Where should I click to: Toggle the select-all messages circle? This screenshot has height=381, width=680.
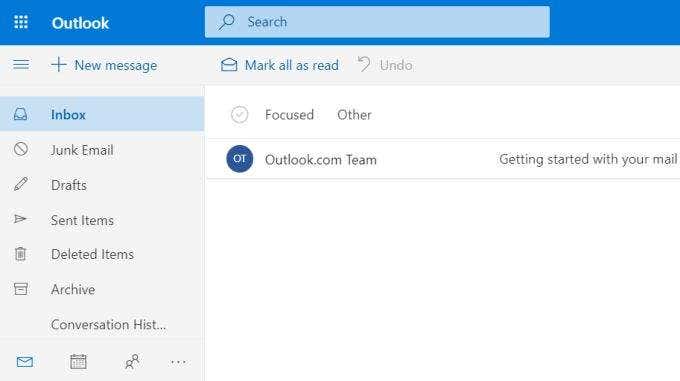click(239, 114)
